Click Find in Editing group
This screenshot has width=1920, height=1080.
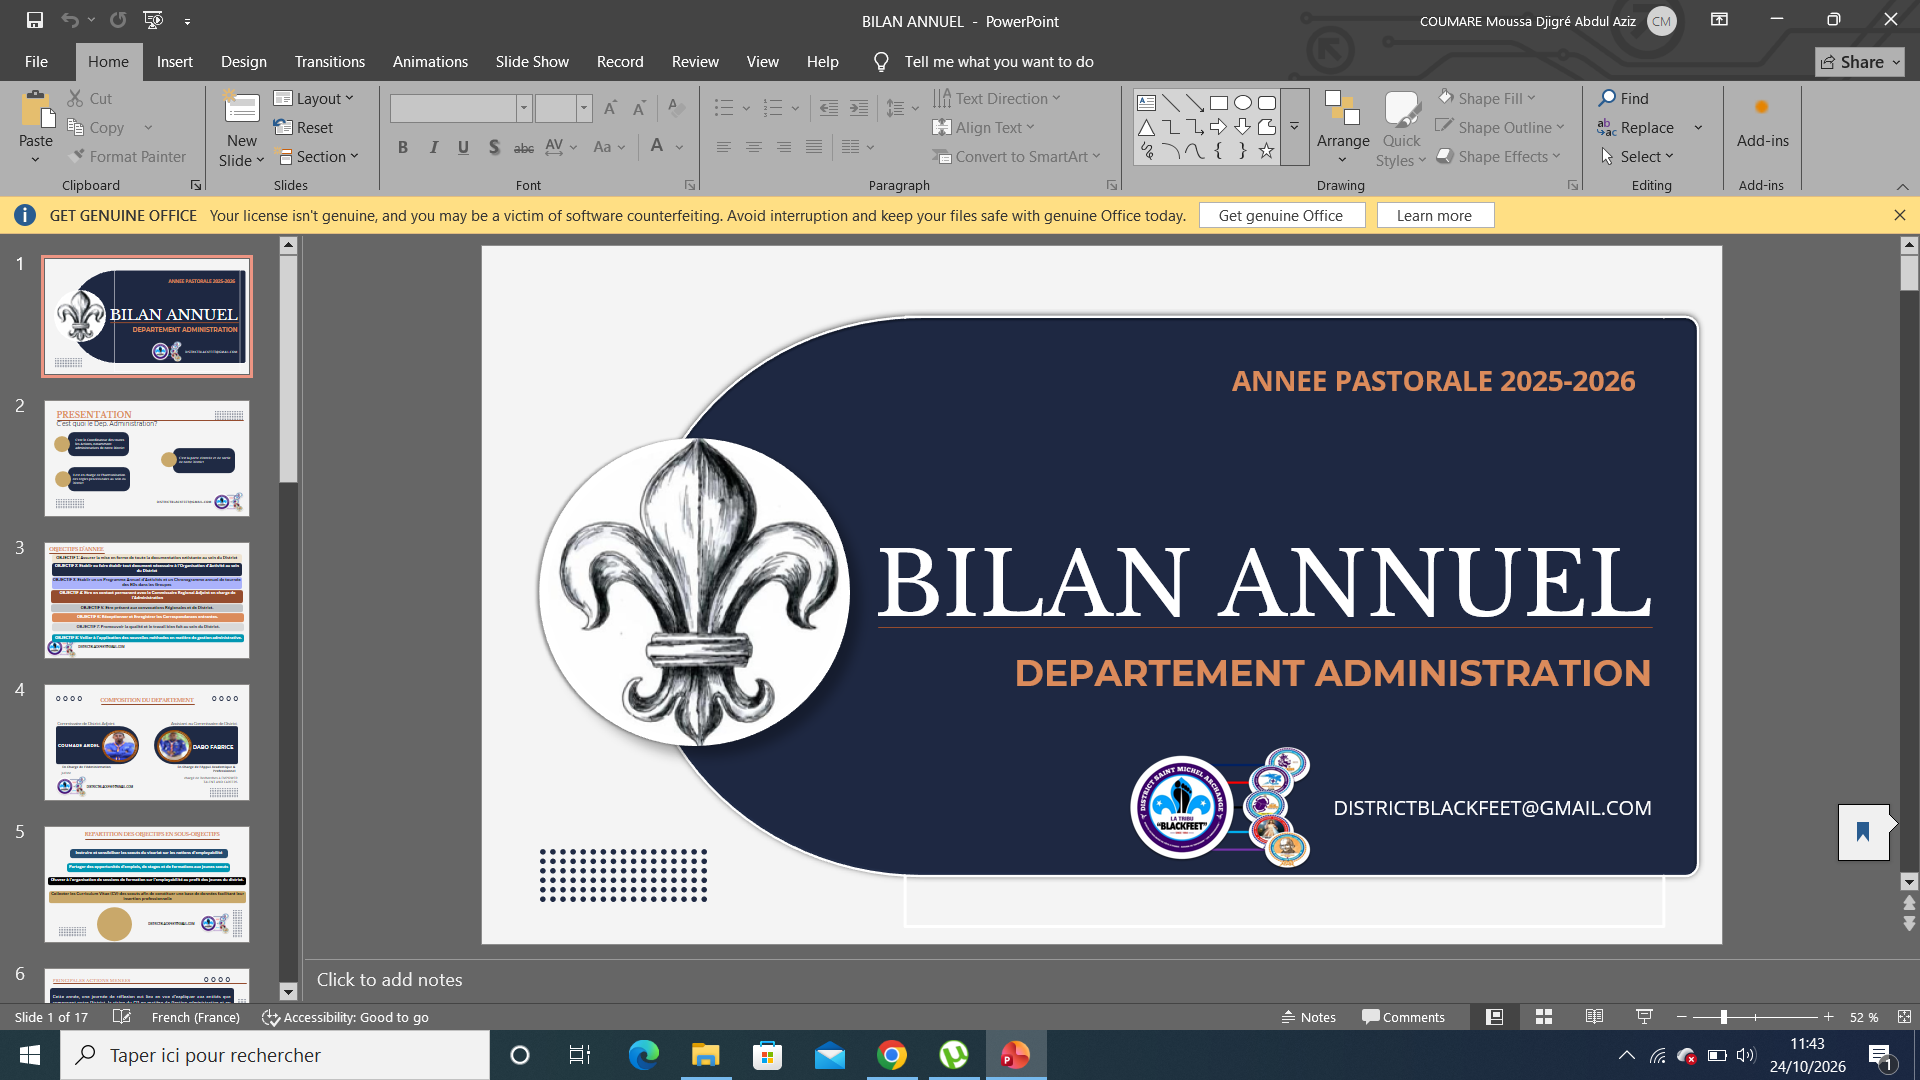tap(1624, 98)
